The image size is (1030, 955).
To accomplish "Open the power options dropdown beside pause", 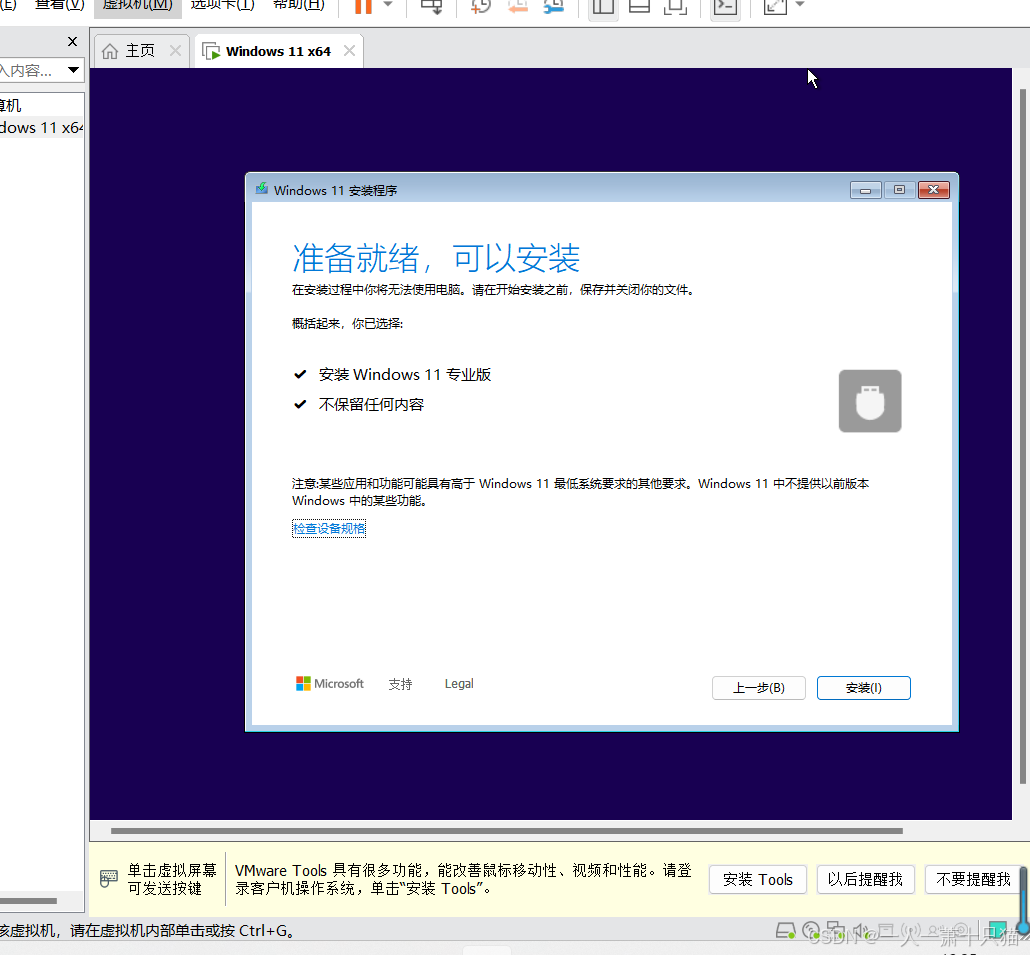I will tap(388, 4).
